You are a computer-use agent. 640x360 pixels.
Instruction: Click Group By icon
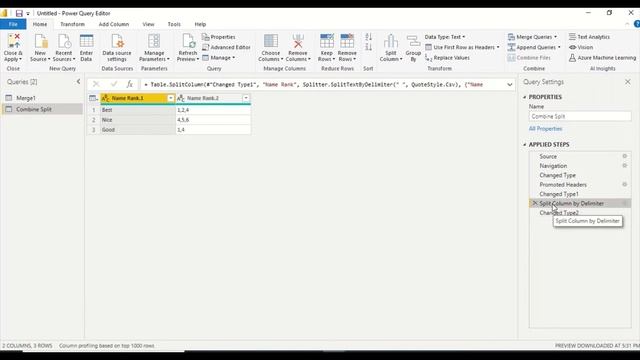pos(413,41)
